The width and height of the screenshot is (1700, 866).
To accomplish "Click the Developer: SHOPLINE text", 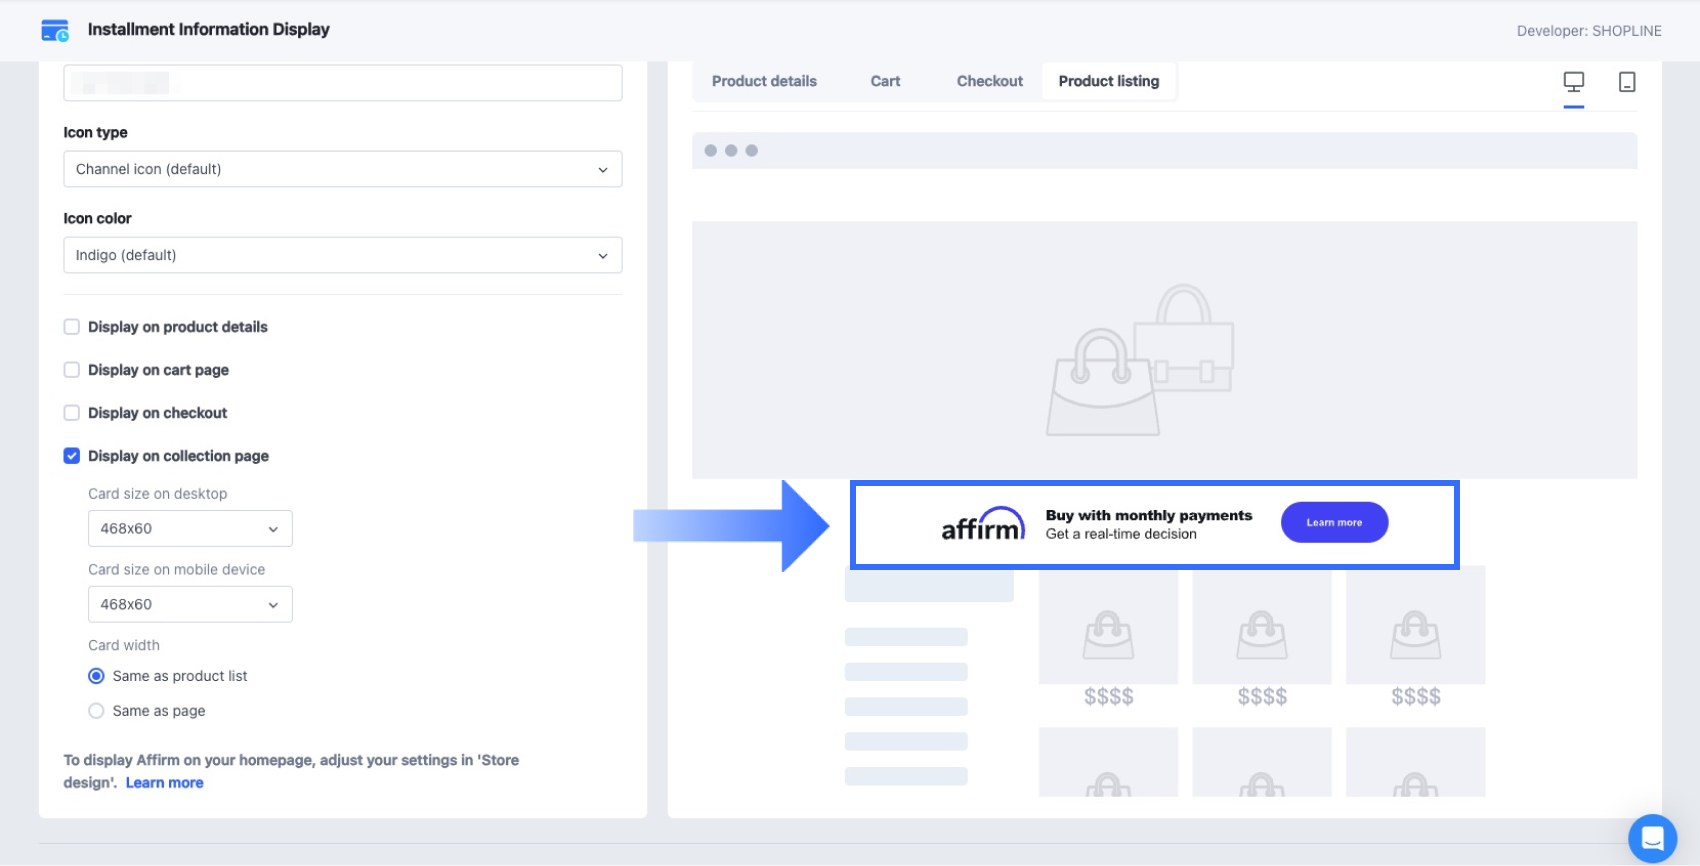I will pyautogui.click(x=1589, y=31).
